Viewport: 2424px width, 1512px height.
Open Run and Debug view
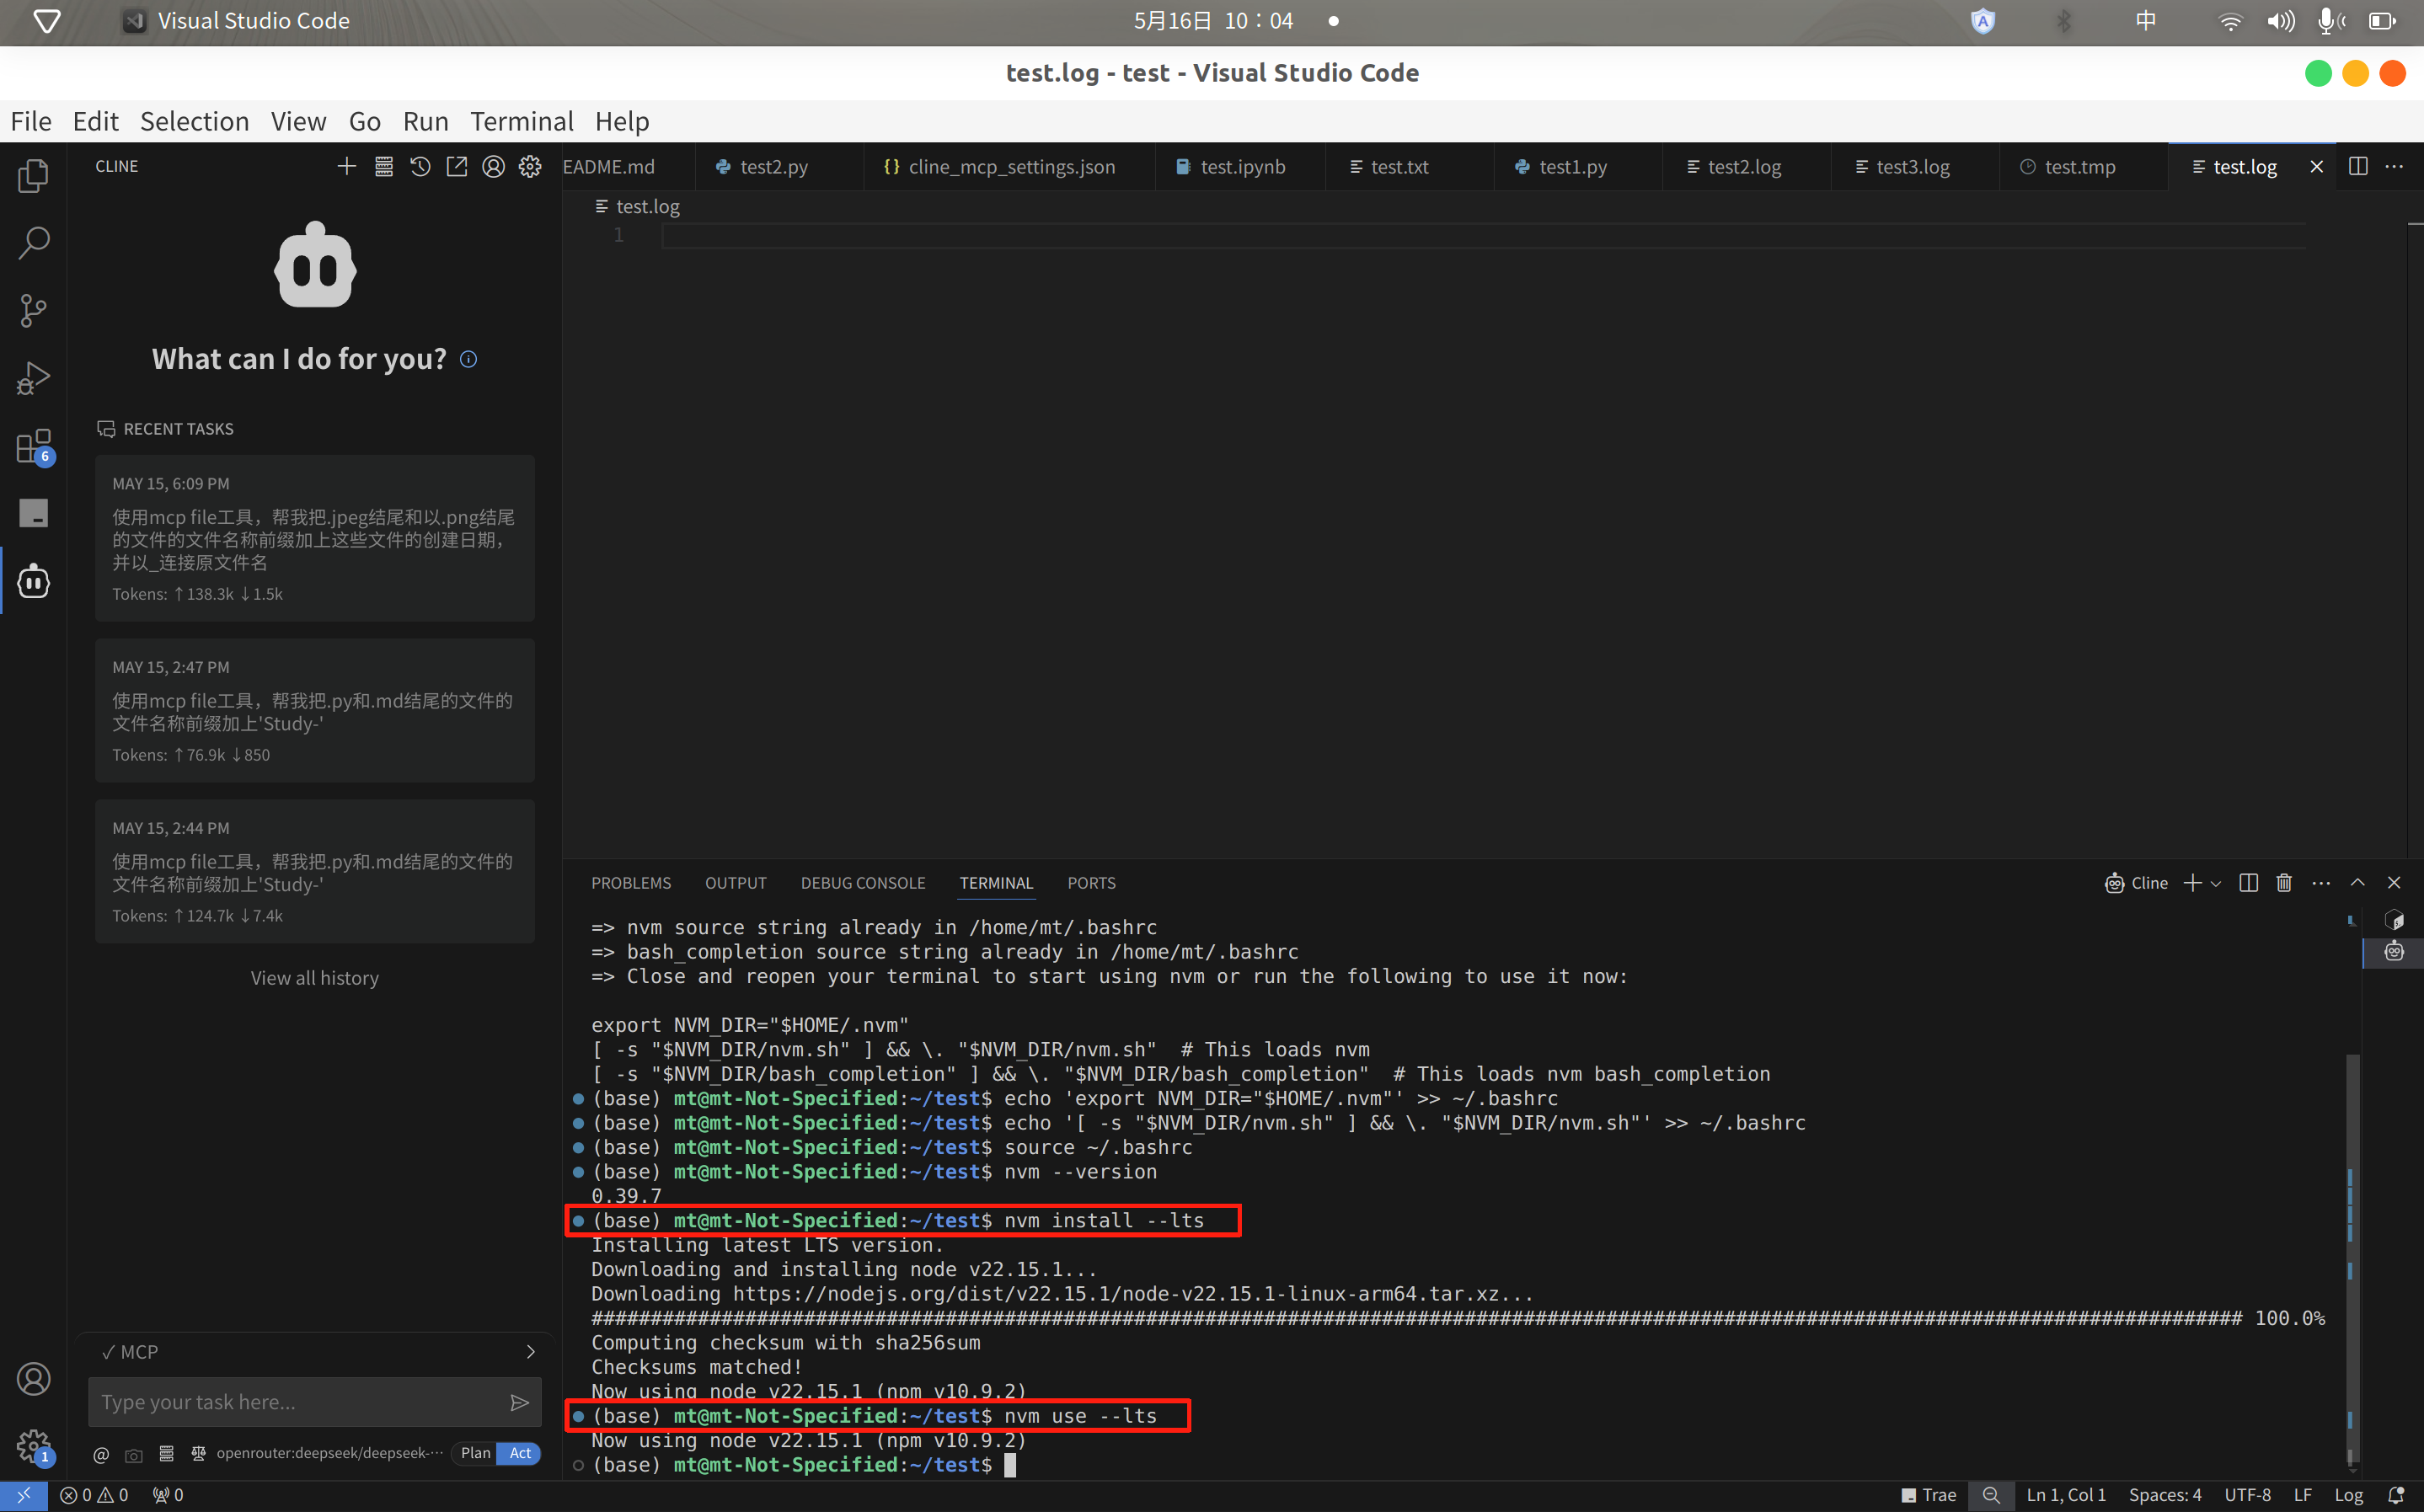(x=33, y=378)
